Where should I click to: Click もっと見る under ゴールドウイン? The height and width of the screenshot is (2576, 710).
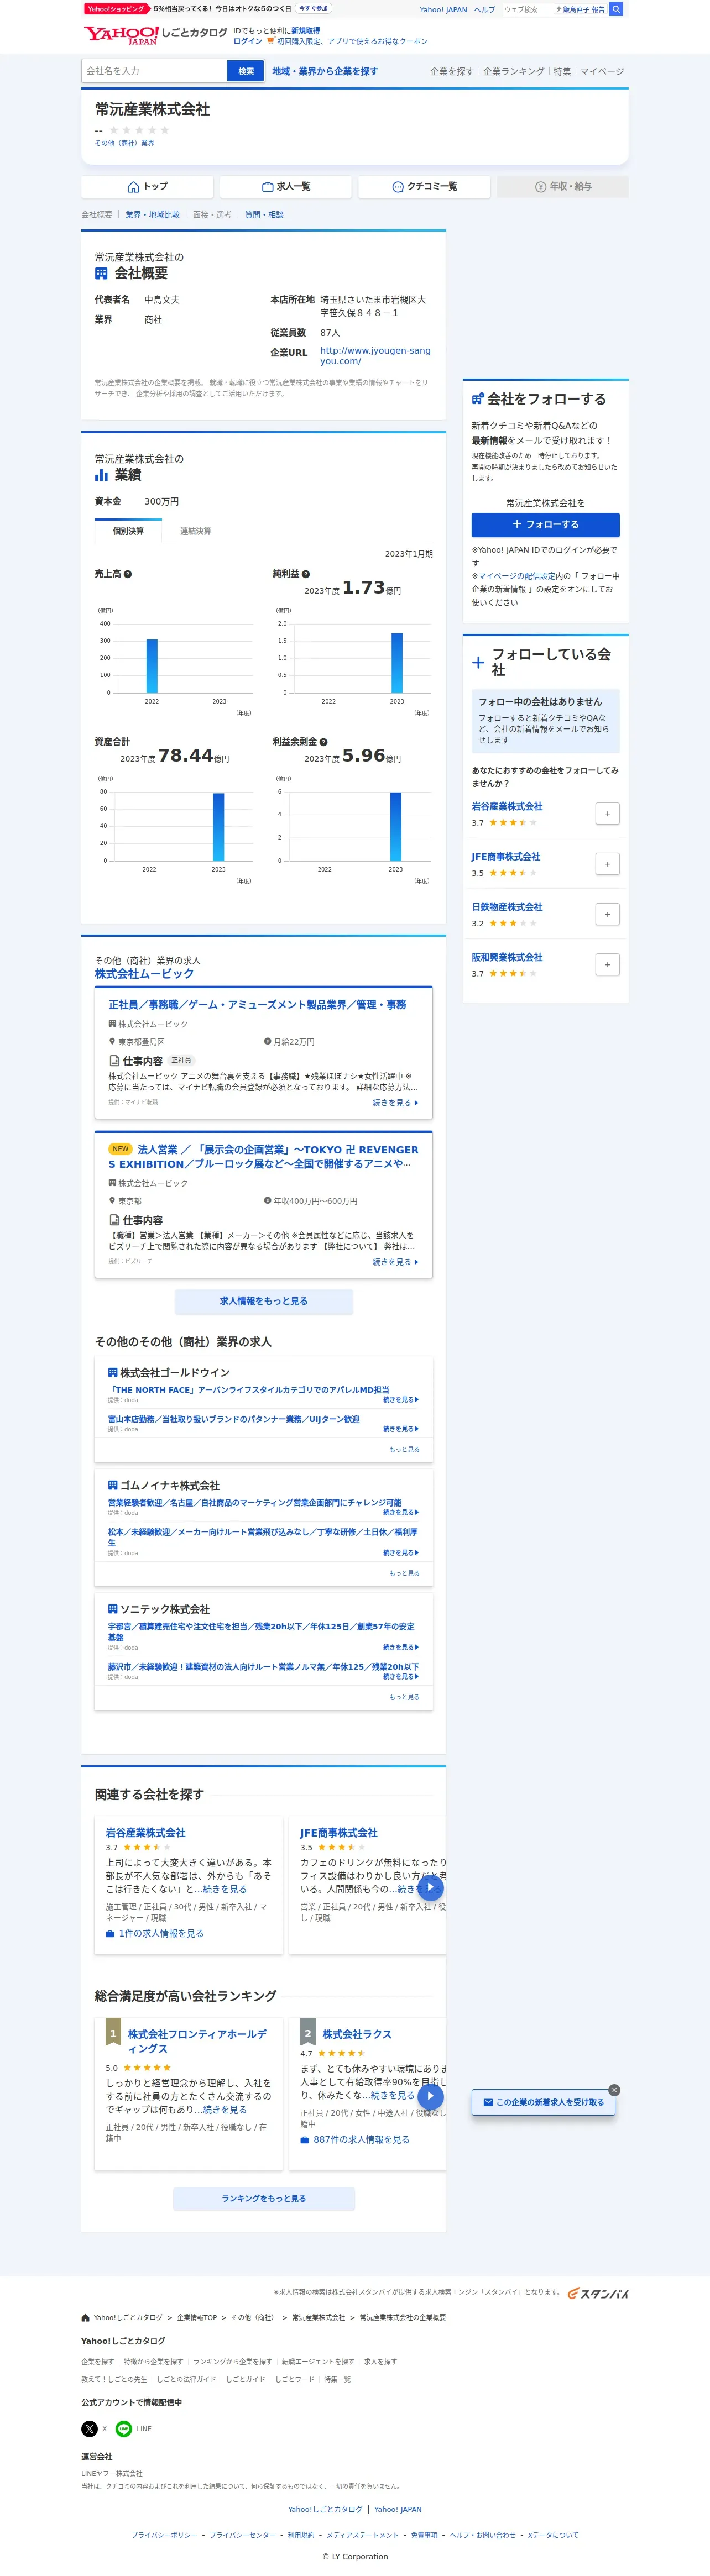tap(404, 1449)
